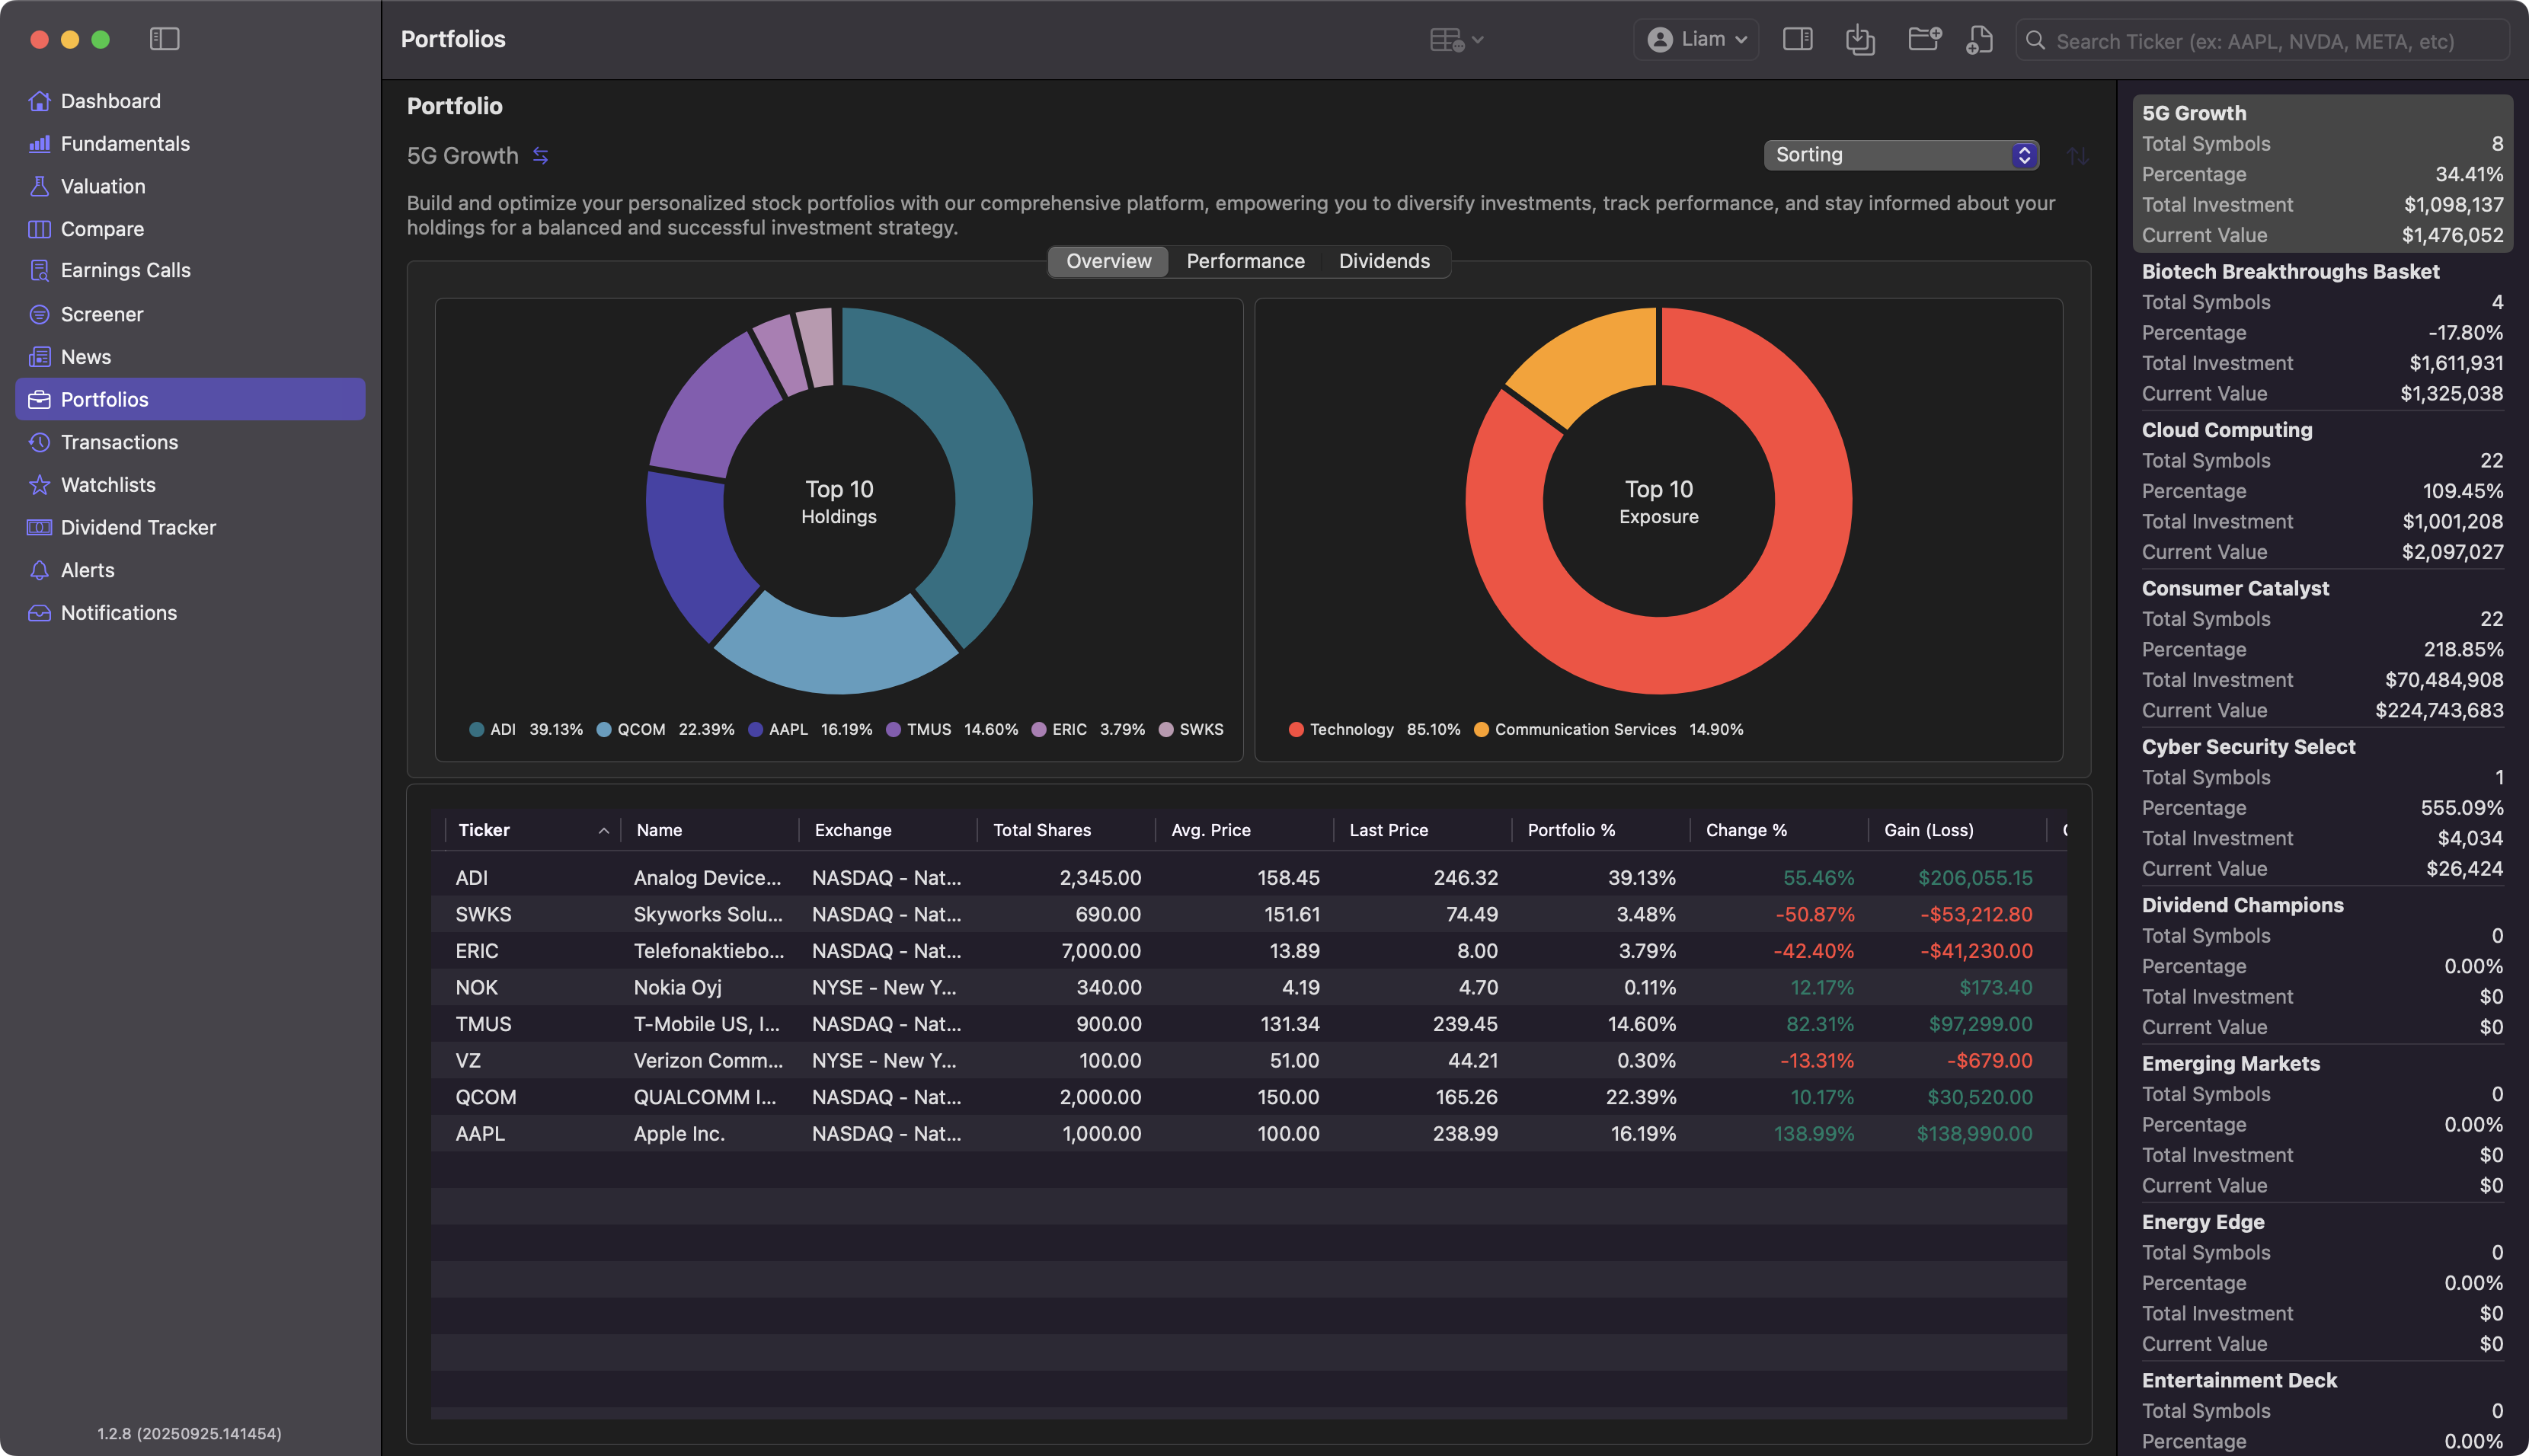The height and width of the screenshot is (1456, 2529).
Task: Click the Search Ticker input field
Action: click(2260, 41)
